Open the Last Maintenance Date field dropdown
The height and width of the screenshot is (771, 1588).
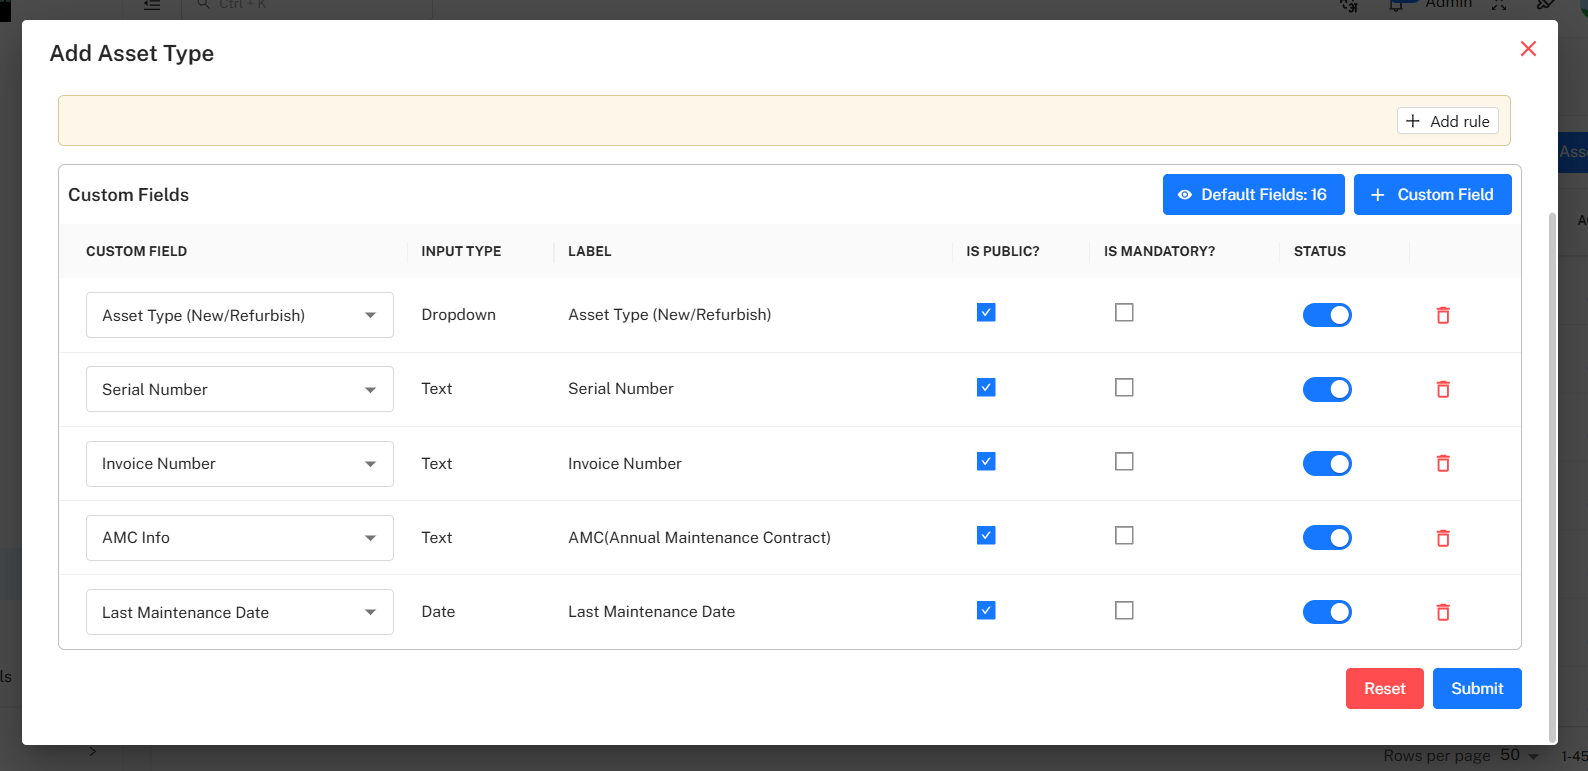pos(240,612)
